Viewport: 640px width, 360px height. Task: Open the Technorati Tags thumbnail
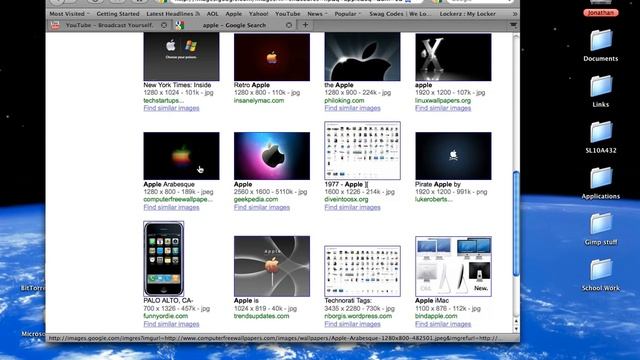pyautogui.click(x=362, y=271)
